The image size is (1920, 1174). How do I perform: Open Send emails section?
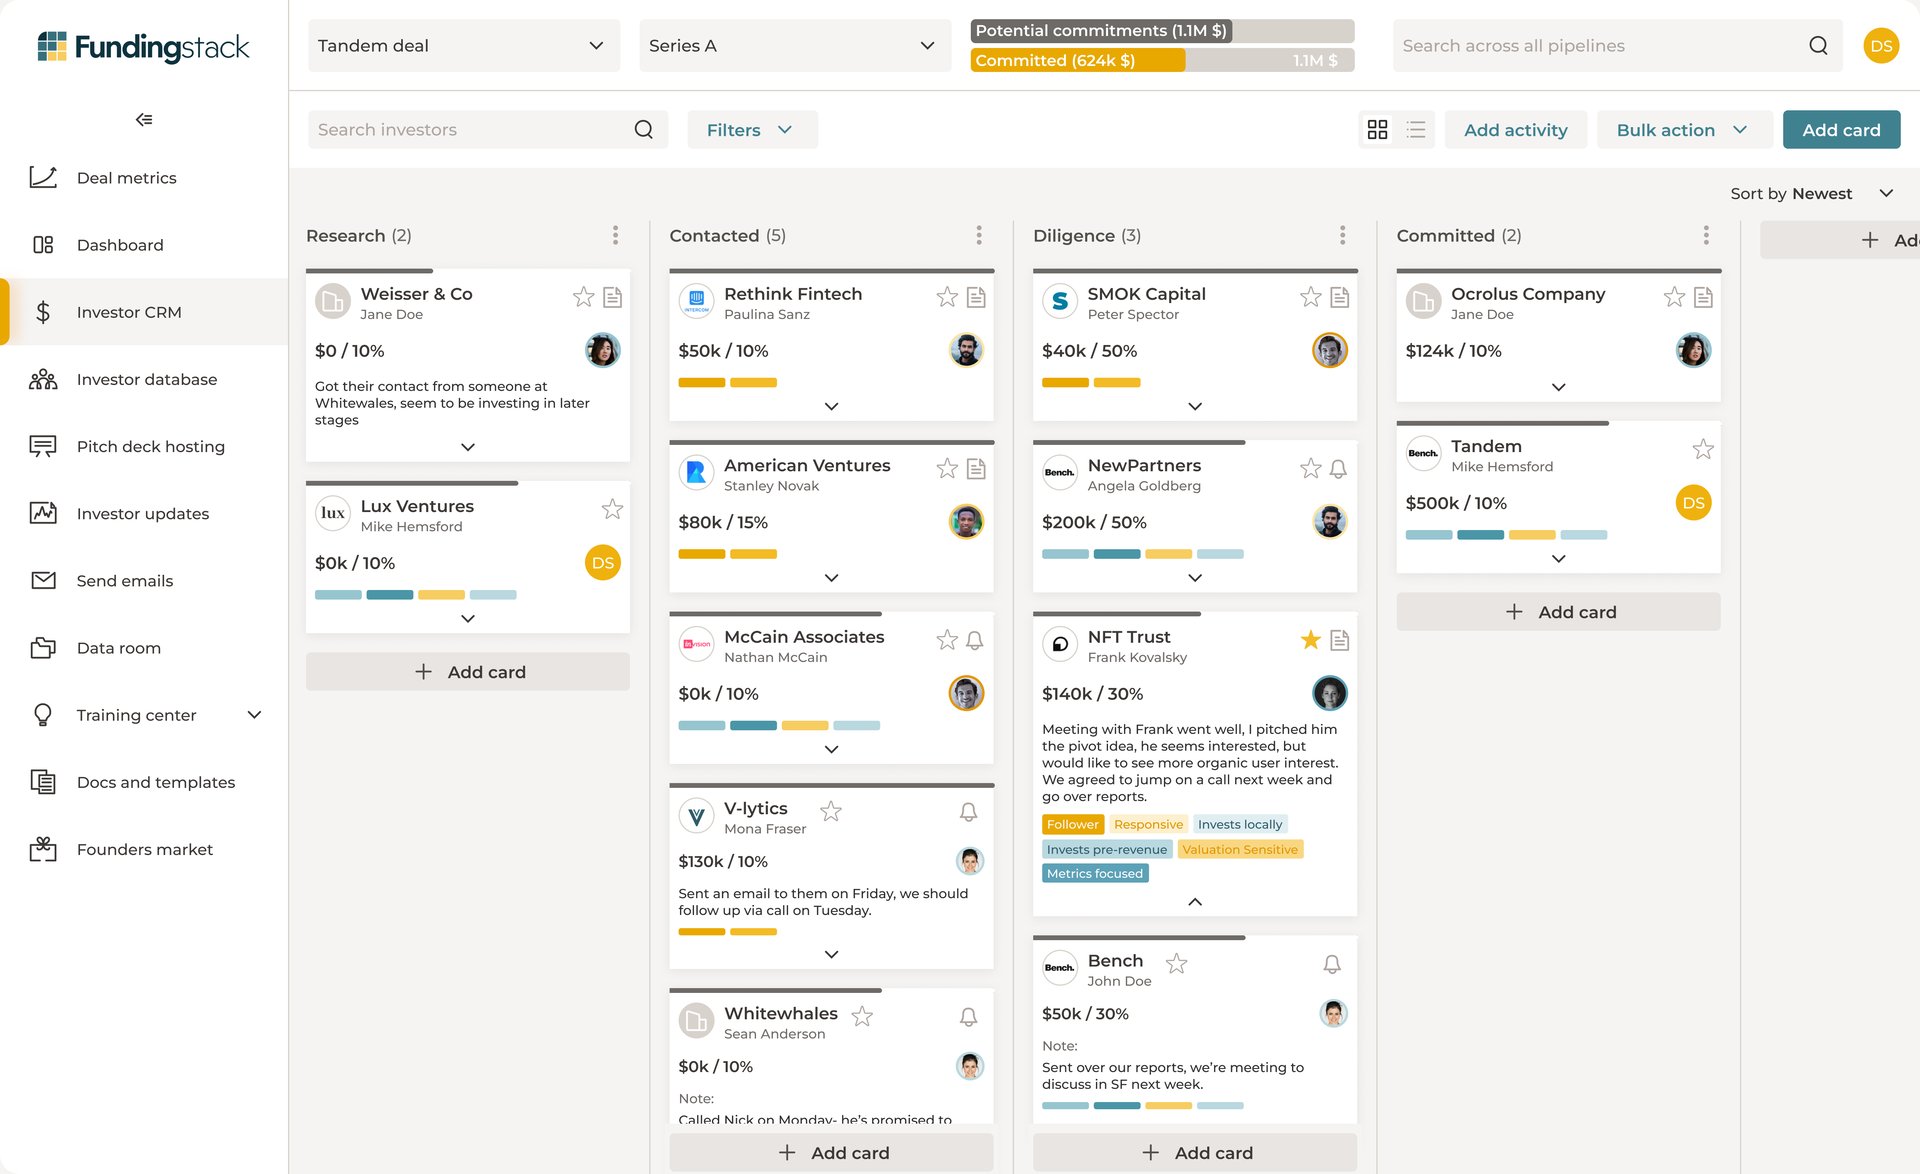click(x=125, y=580)
